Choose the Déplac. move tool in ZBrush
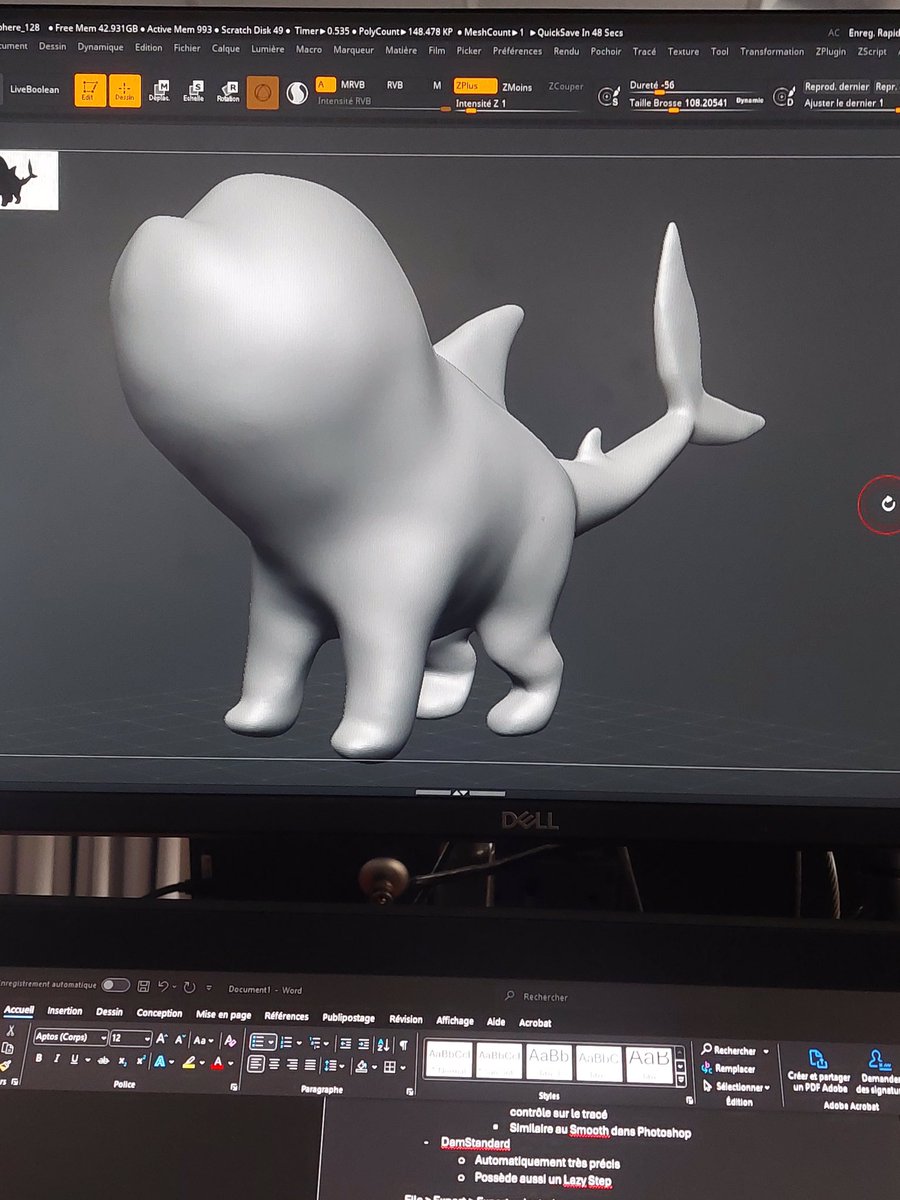 159,92
